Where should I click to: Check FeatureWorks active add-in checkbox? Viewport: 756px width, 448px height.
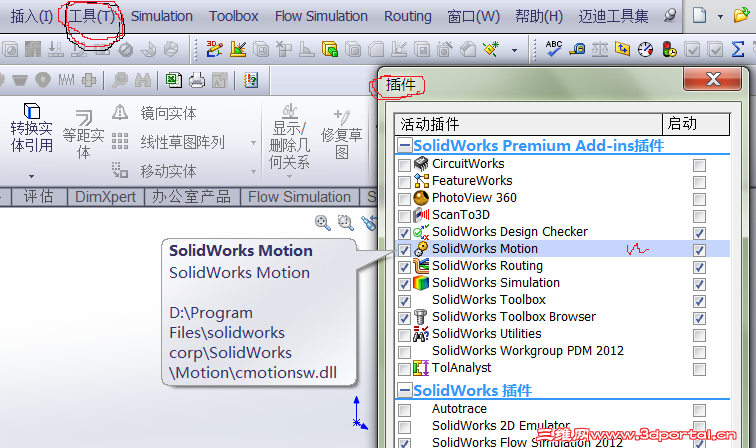coord(405,182)
